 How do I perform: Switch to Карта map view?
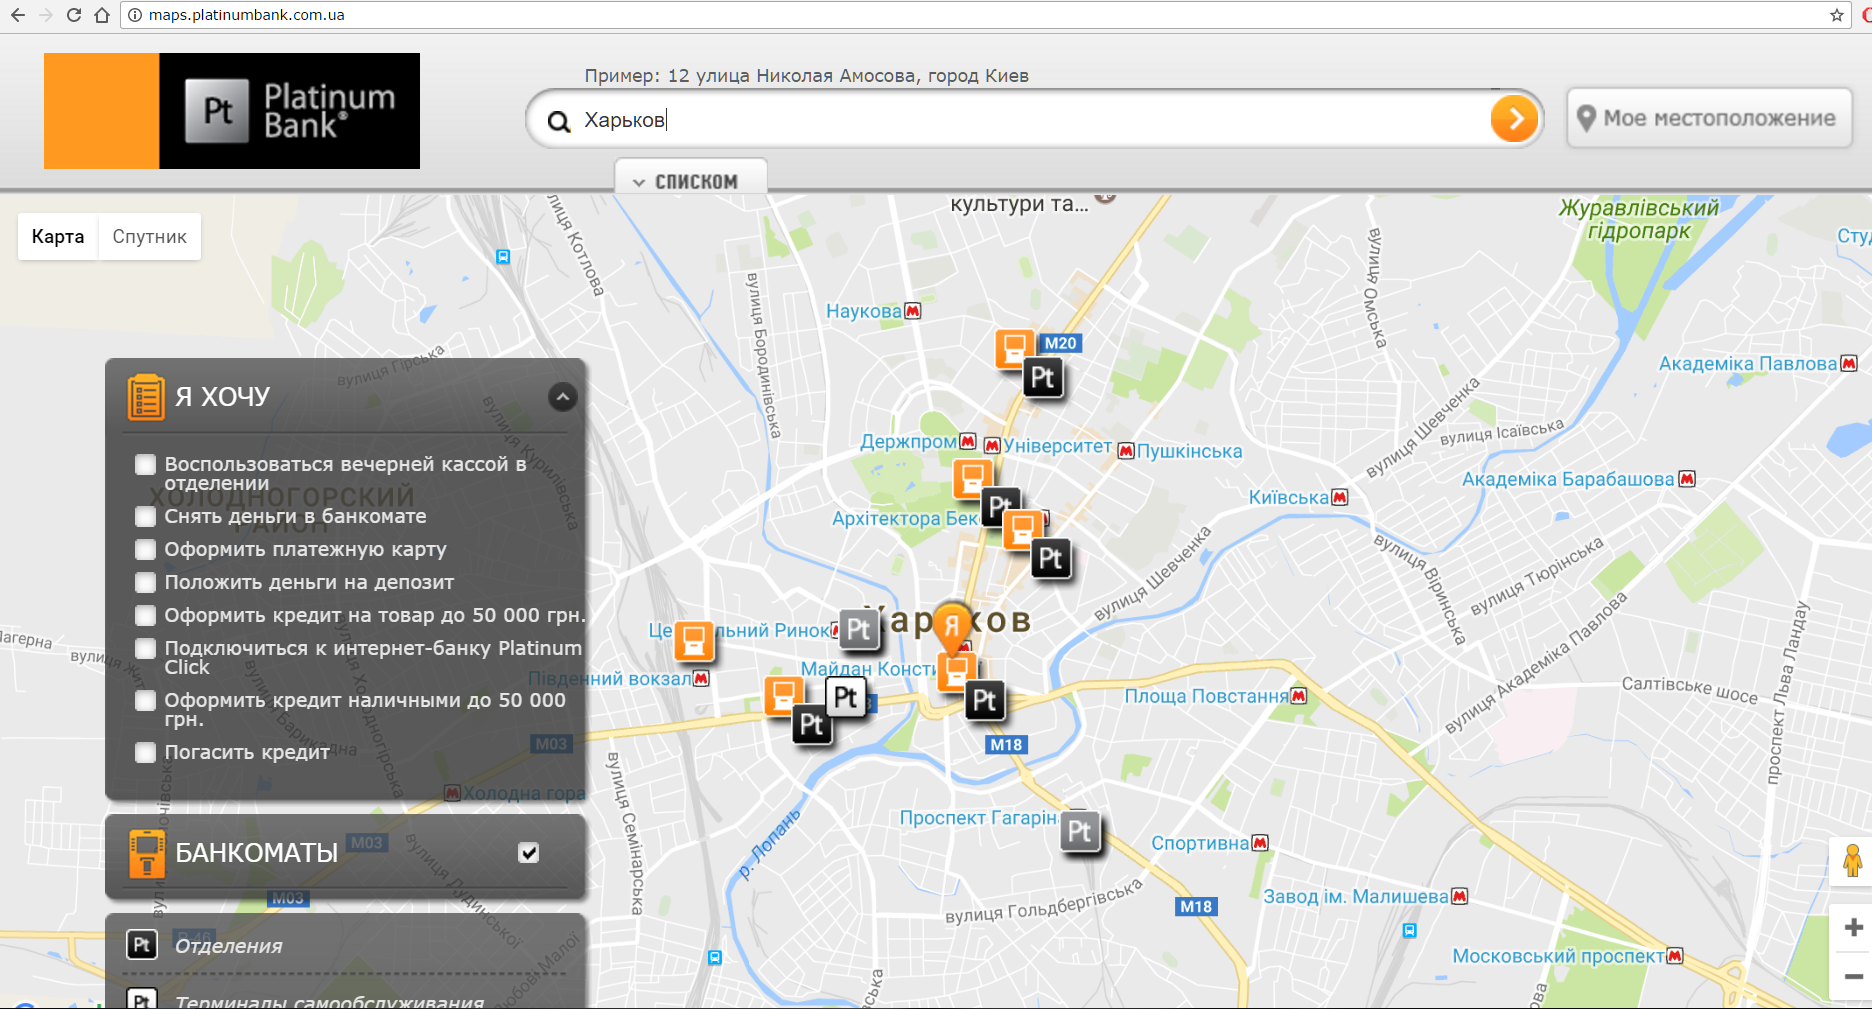tap(58, 237)
